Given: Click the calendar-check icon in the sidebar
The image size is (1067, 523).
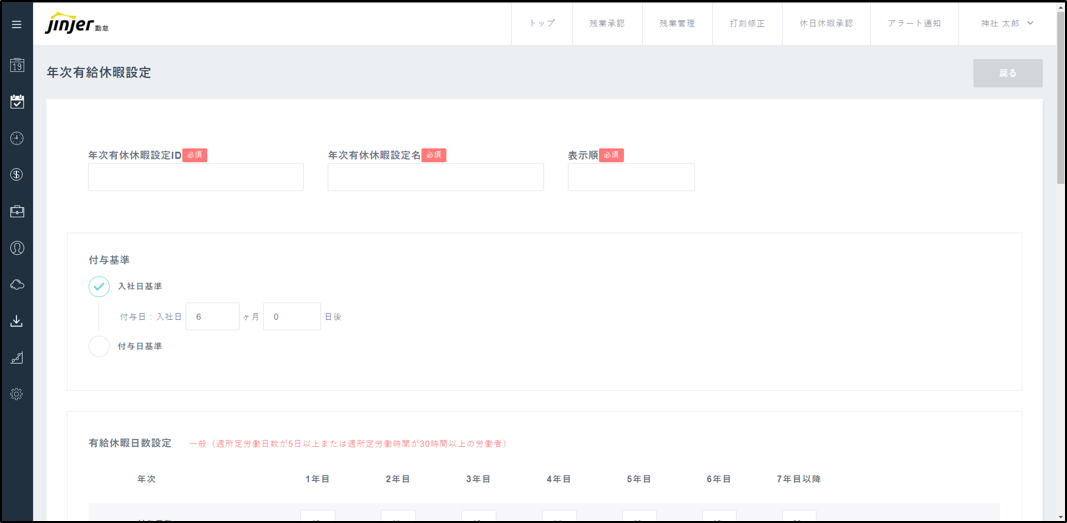Looking at the screenshot, I should 16,102.
